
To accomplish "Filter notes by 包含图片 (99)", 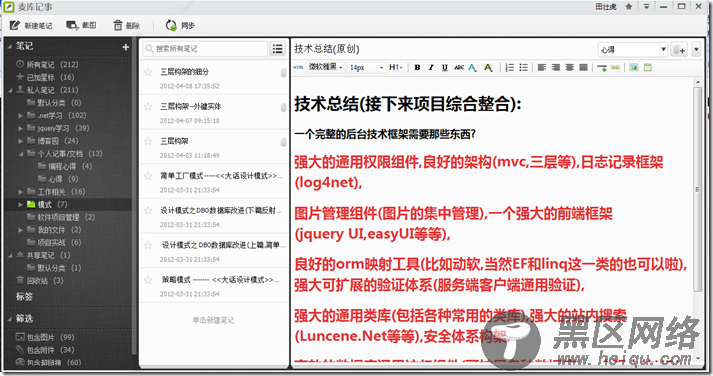I will (x=45, y=337).
